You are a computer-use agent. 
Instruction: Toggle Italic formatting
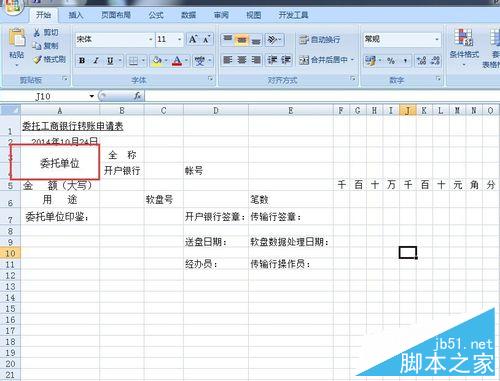click(x=96, y=61)
